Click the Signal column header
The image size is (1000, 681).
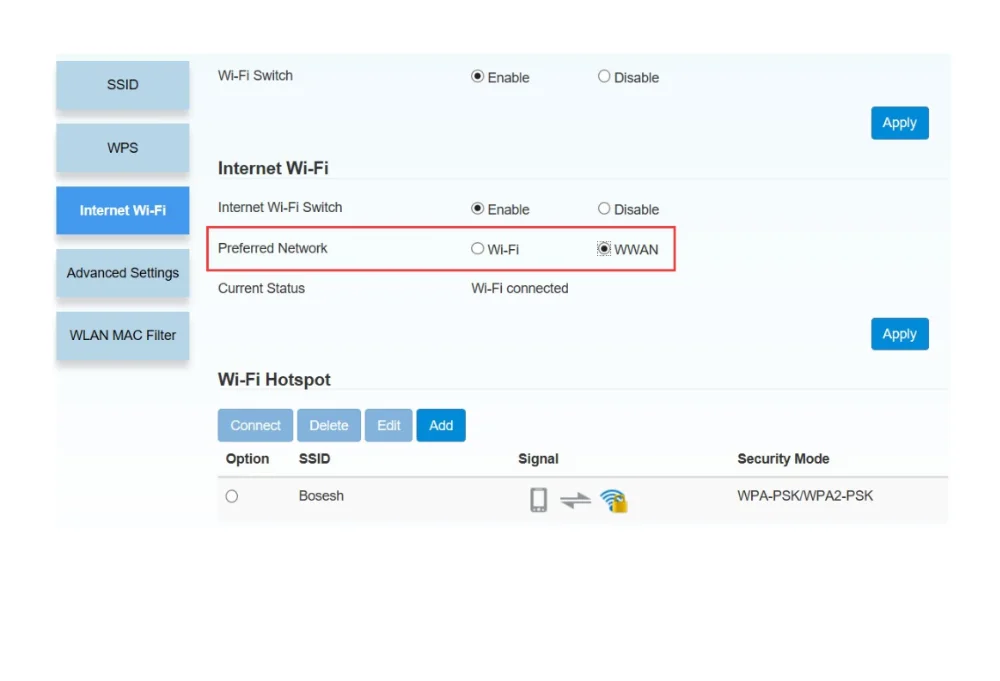click(538, 459)
